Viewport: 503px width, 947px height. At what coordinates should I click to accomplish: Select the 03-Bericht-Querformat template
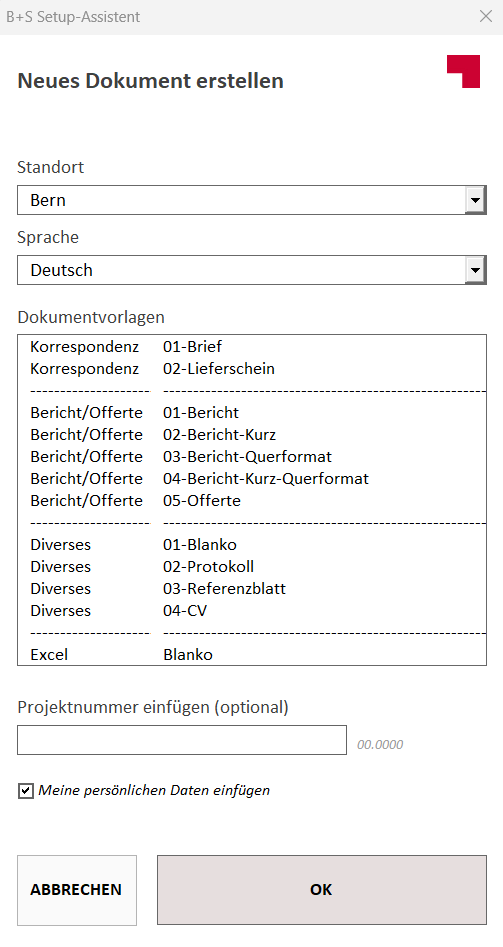[x=252, y=457]
